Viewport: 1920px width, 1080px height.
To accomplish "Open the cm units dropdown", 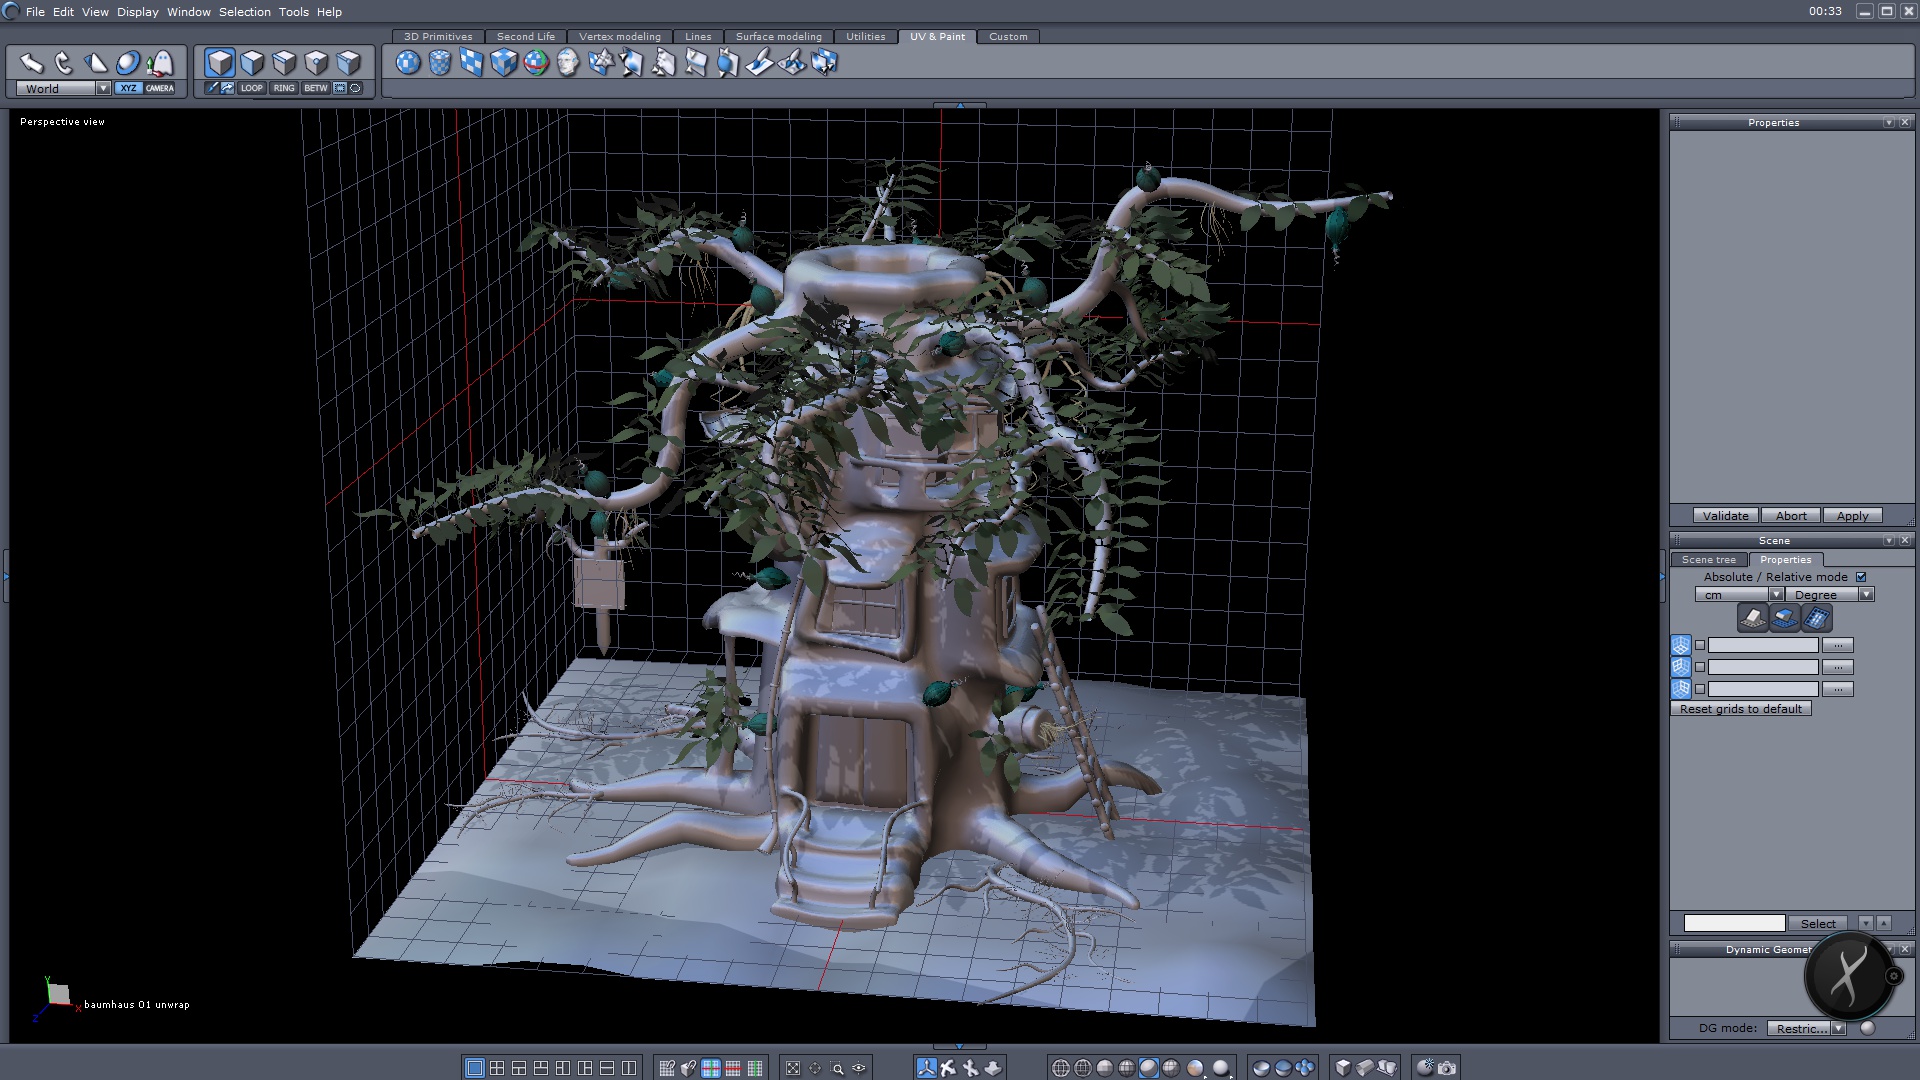I will [1776, 595].
